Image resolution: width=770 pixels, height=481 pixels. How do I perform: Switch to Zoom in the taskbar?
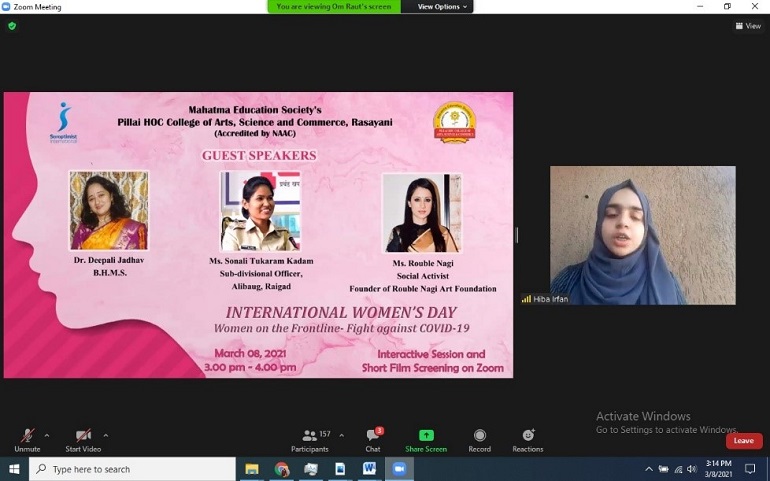[399, 469]
